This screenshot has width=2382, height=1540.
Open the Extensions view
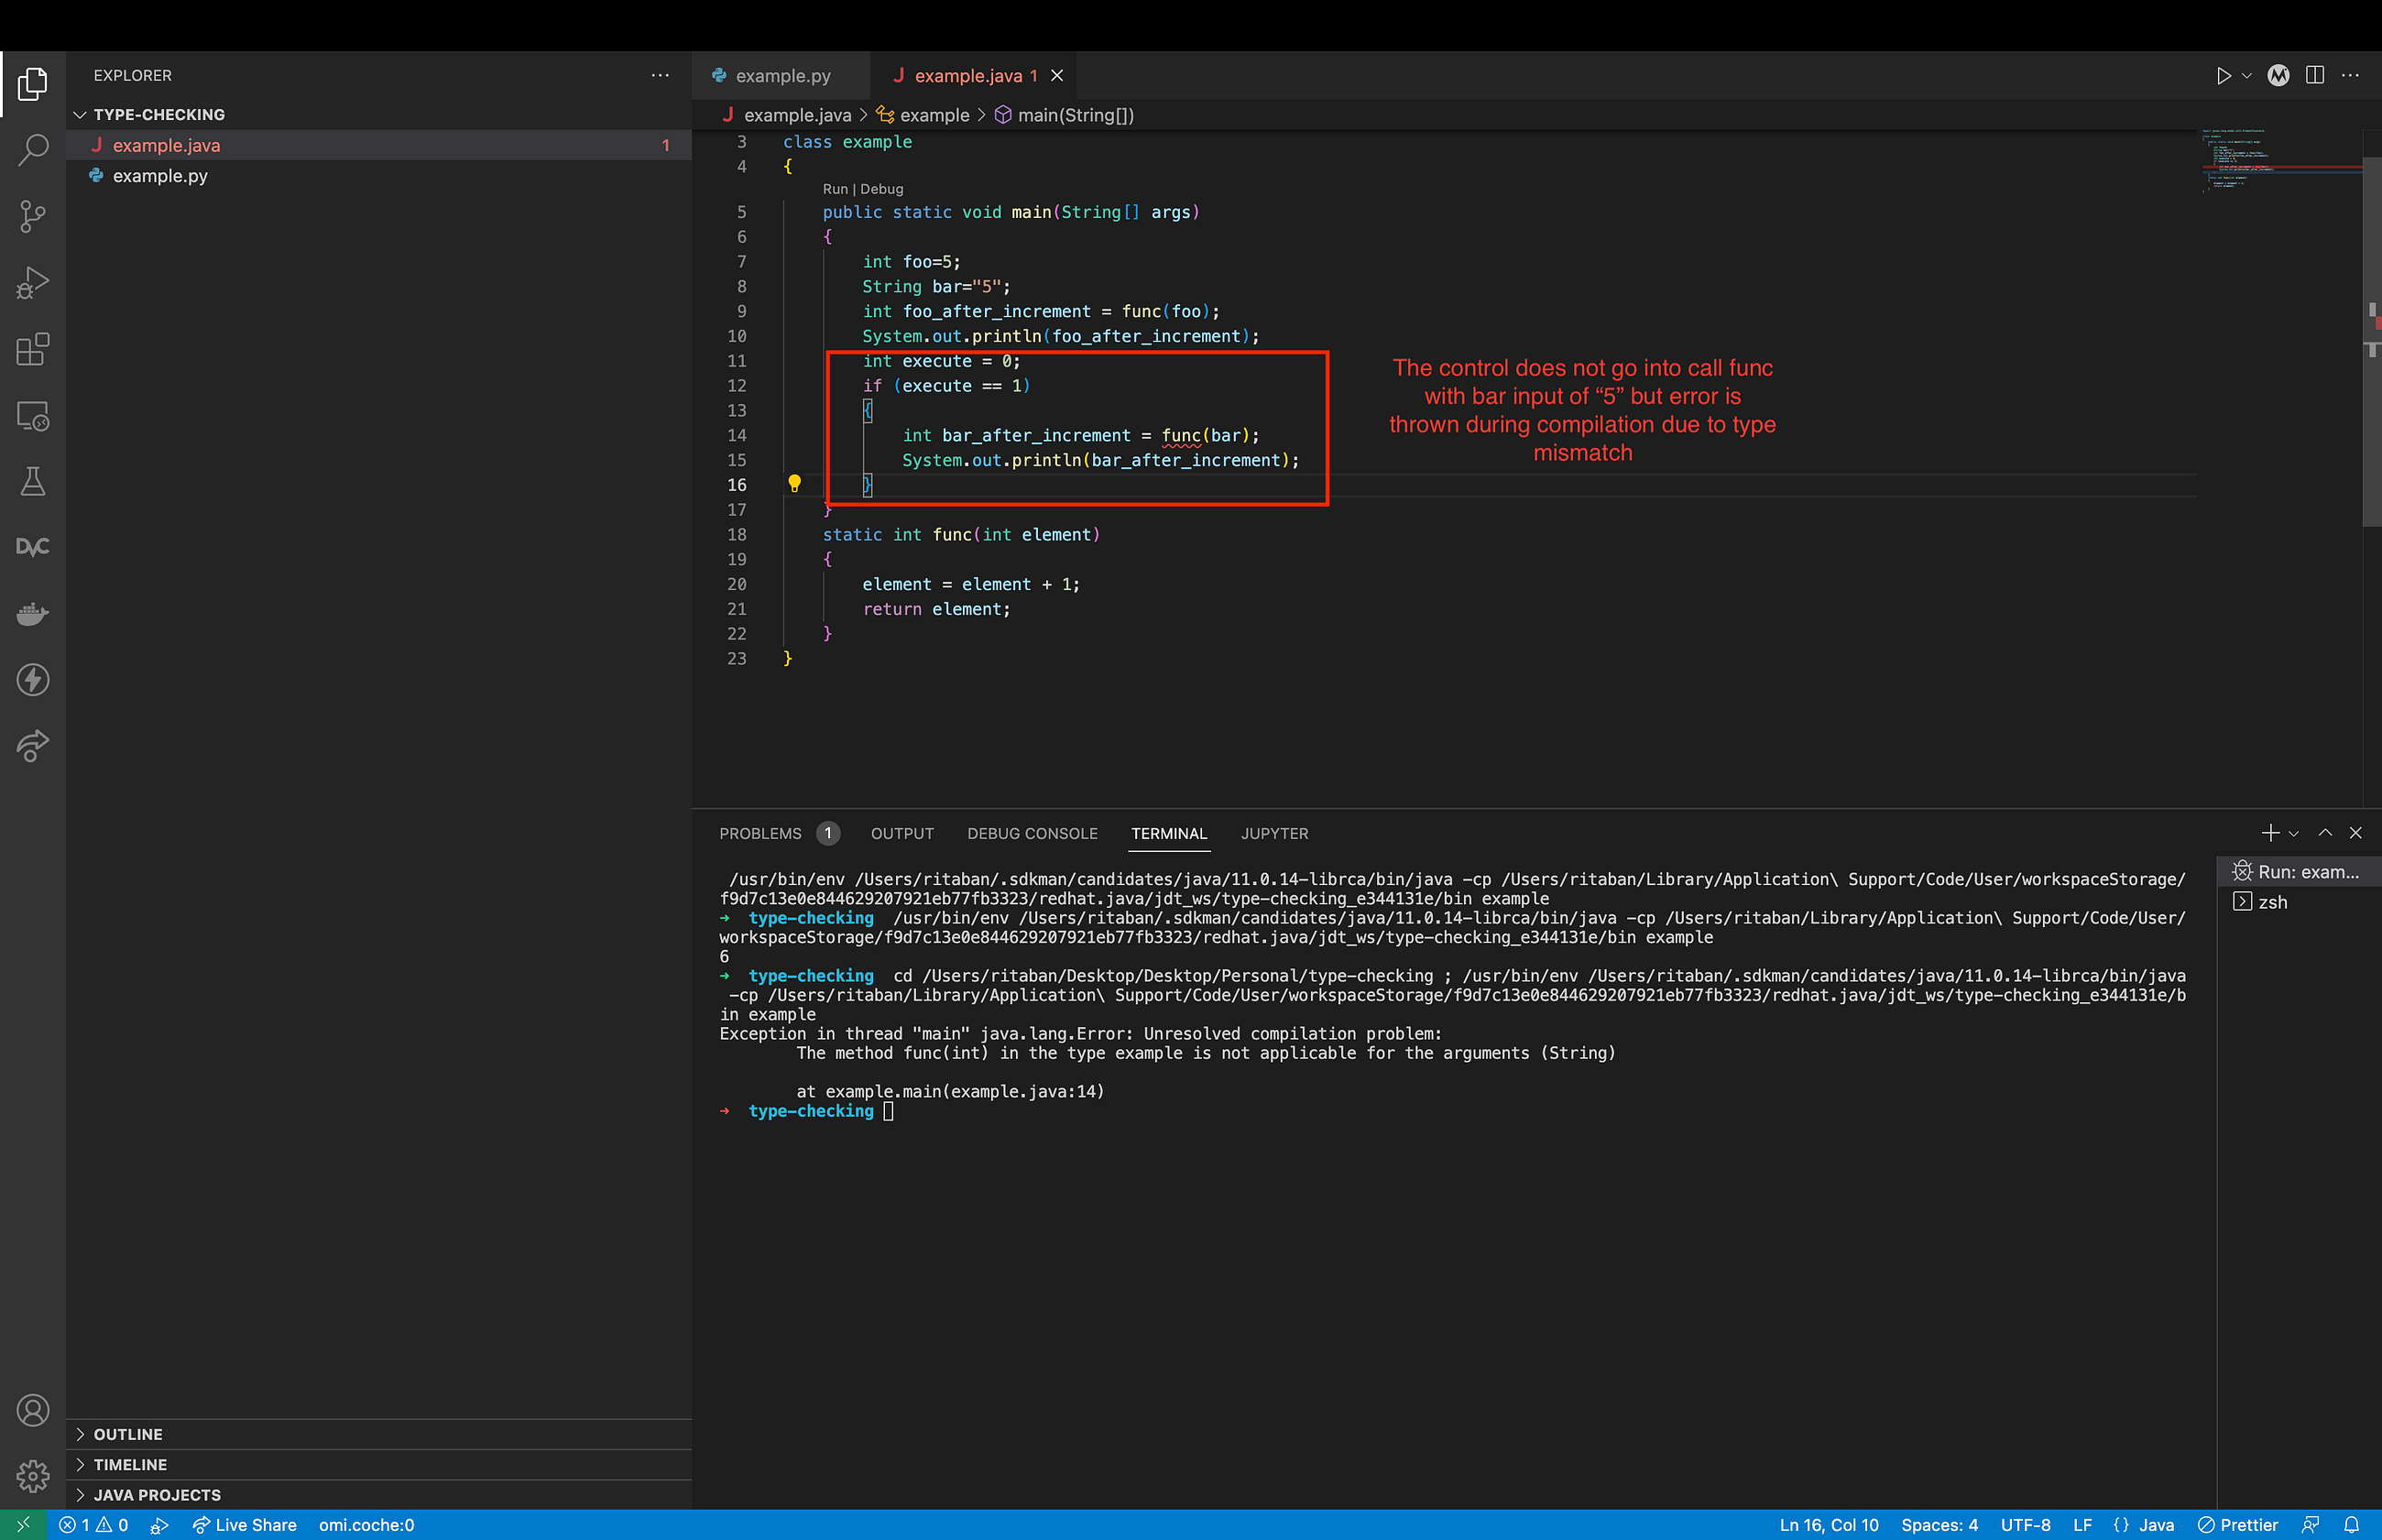(x=32, y=349)
